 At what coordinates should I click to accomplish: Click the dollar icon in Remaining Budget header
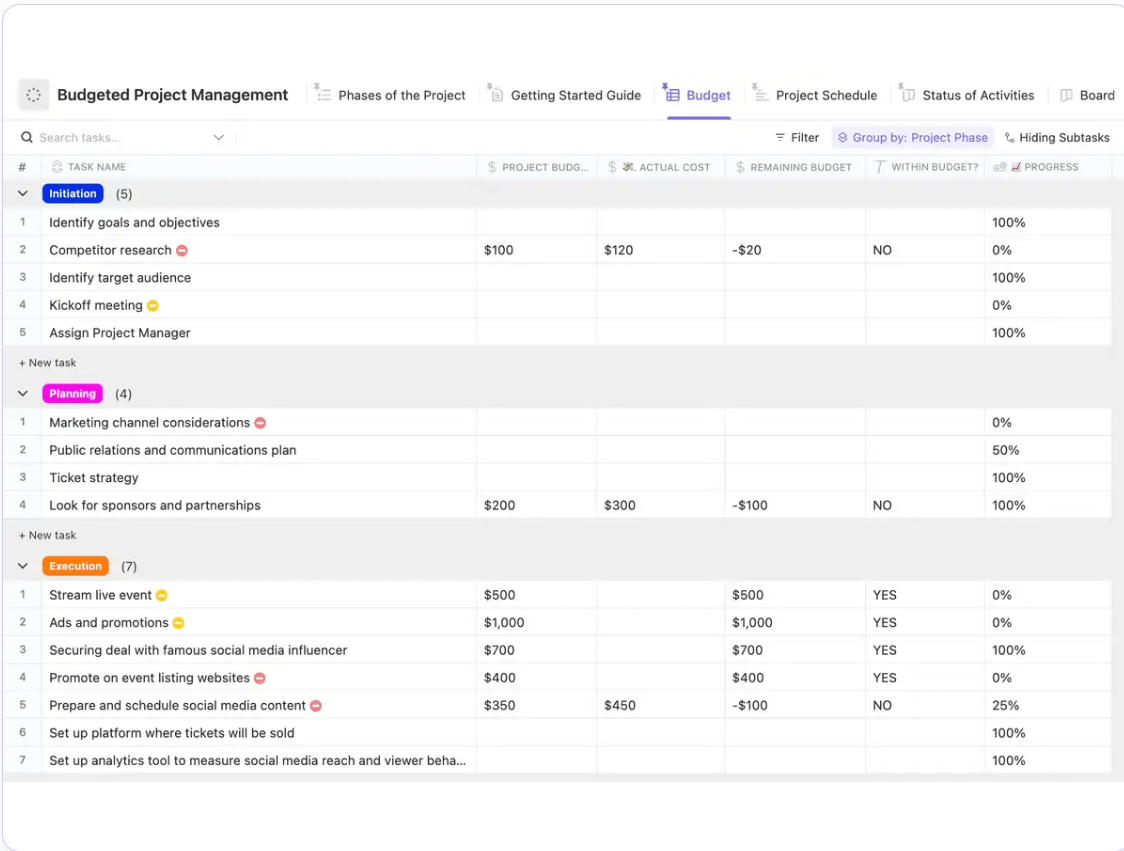click(x=740, y=167)
